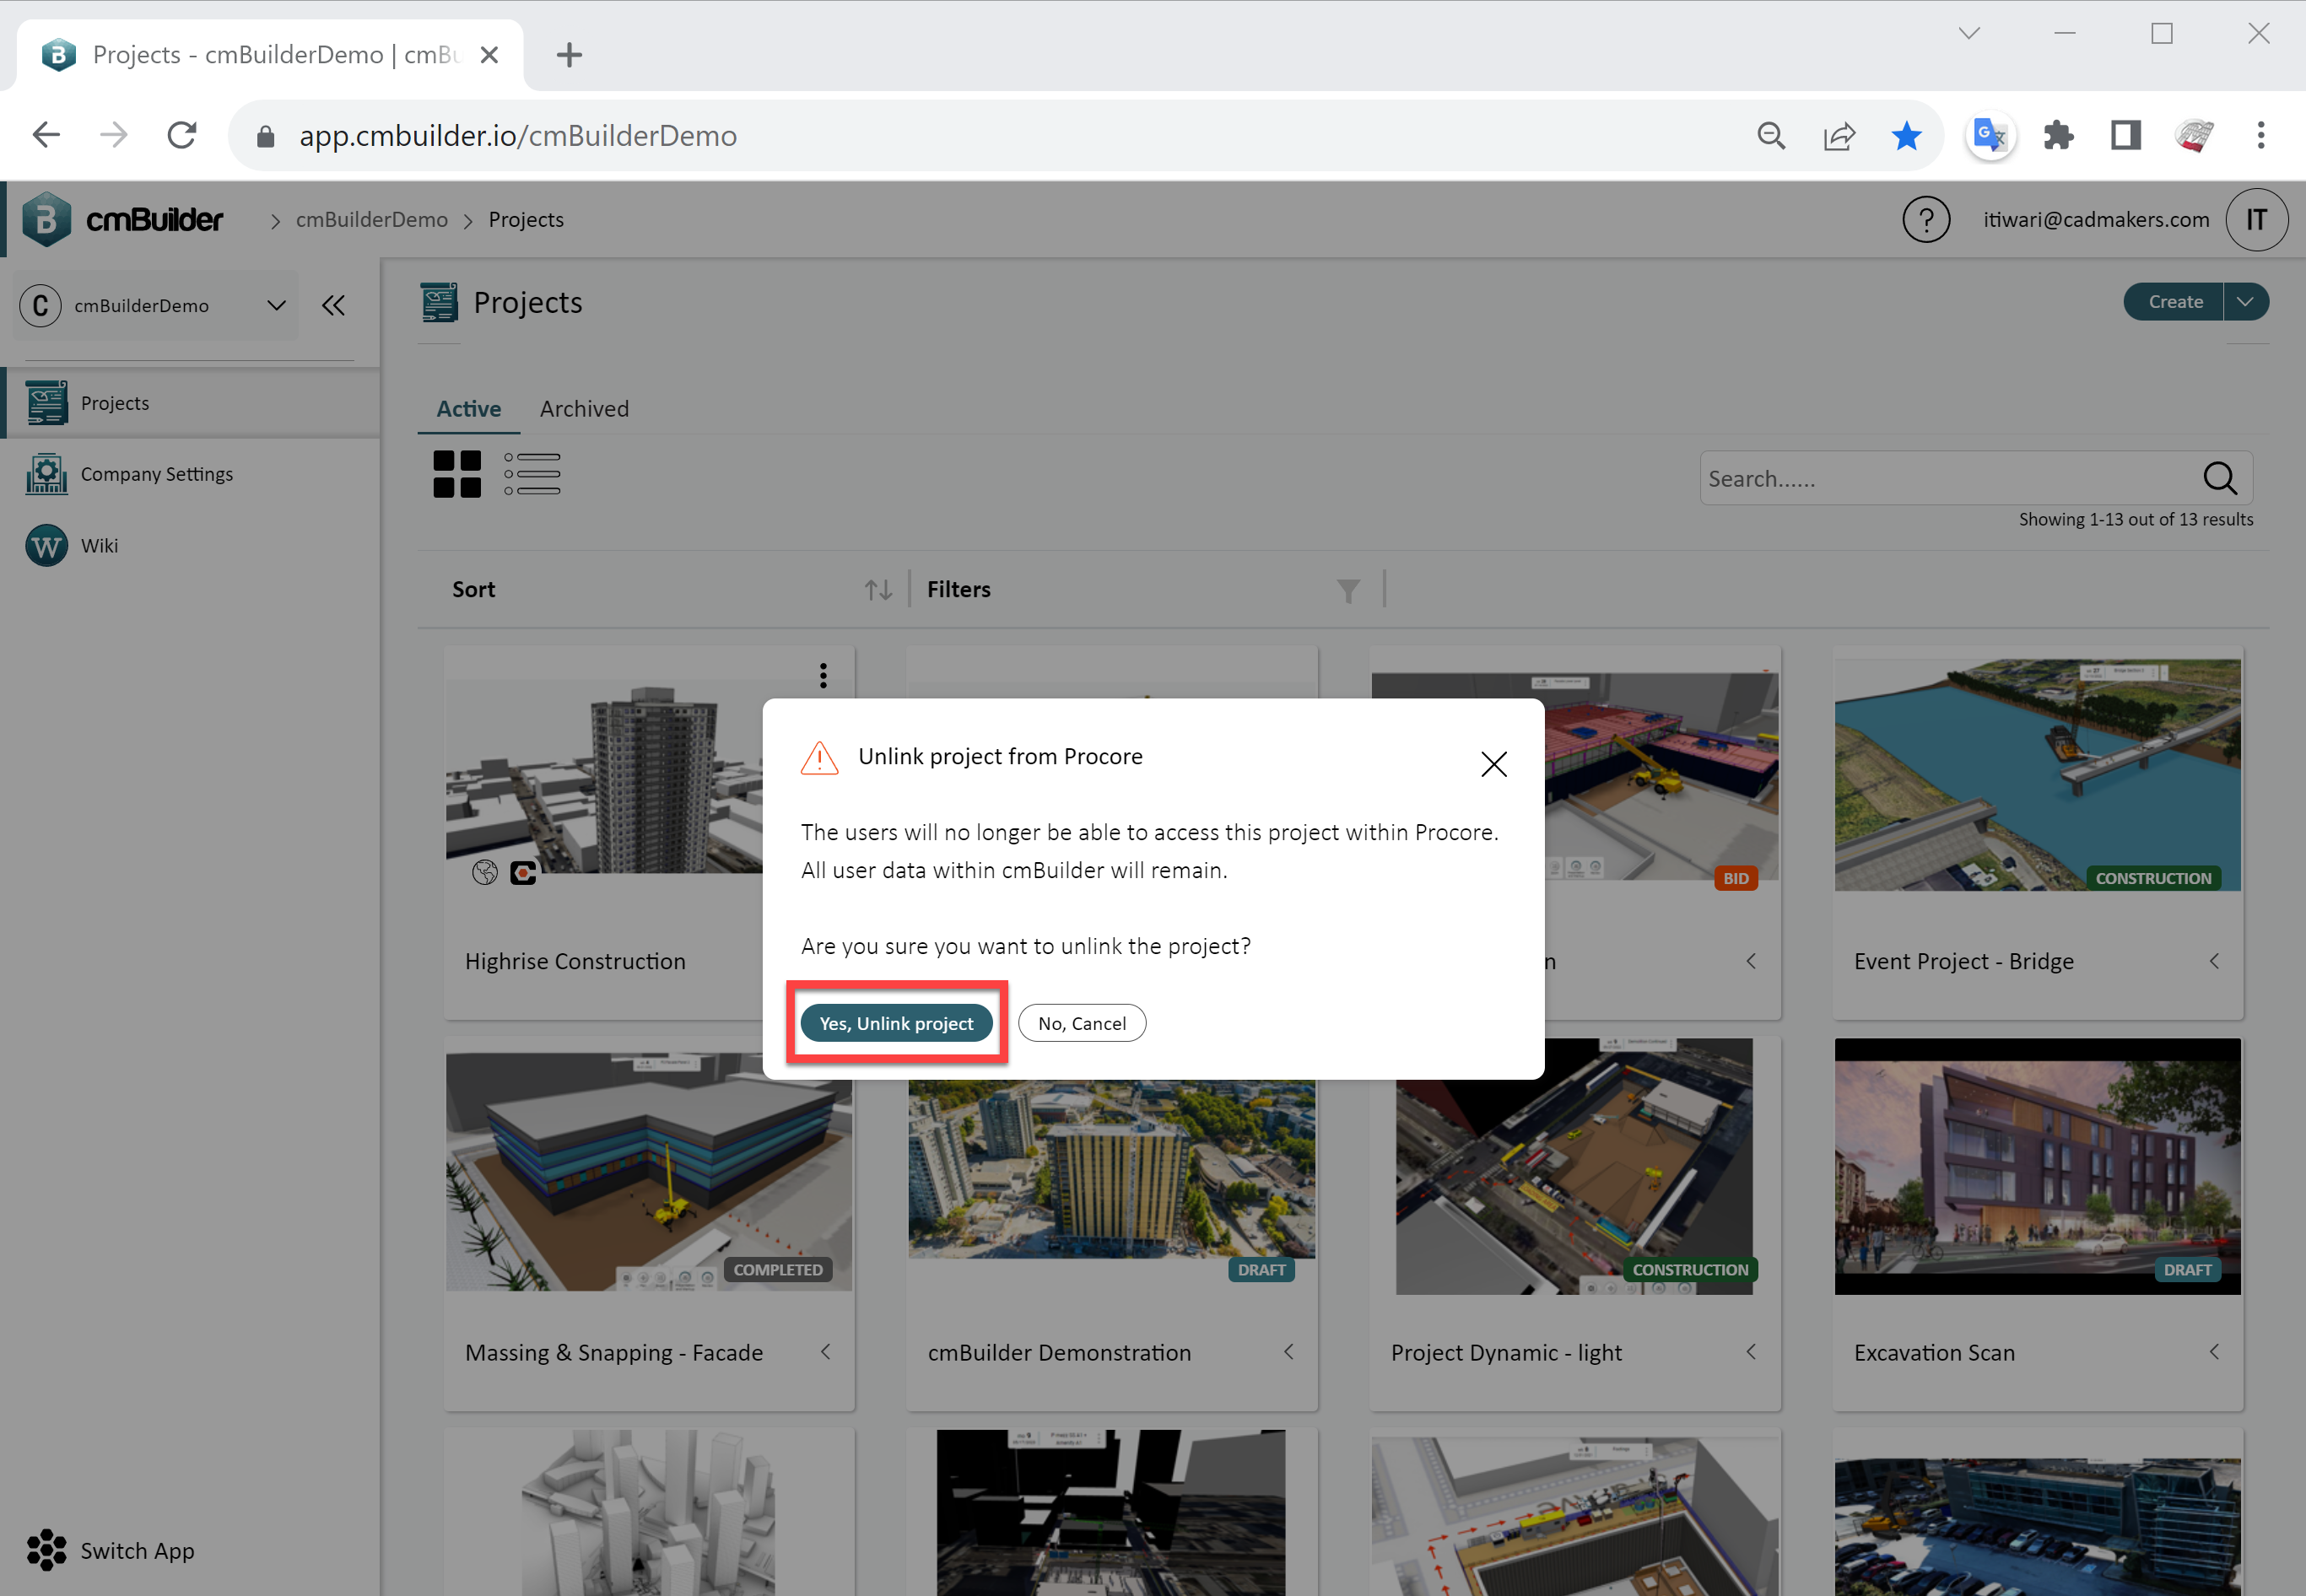The height and width of the screenshot is (1596, 2306).
Task: Click the Filters funnel icon
Action: point(1348,591)
